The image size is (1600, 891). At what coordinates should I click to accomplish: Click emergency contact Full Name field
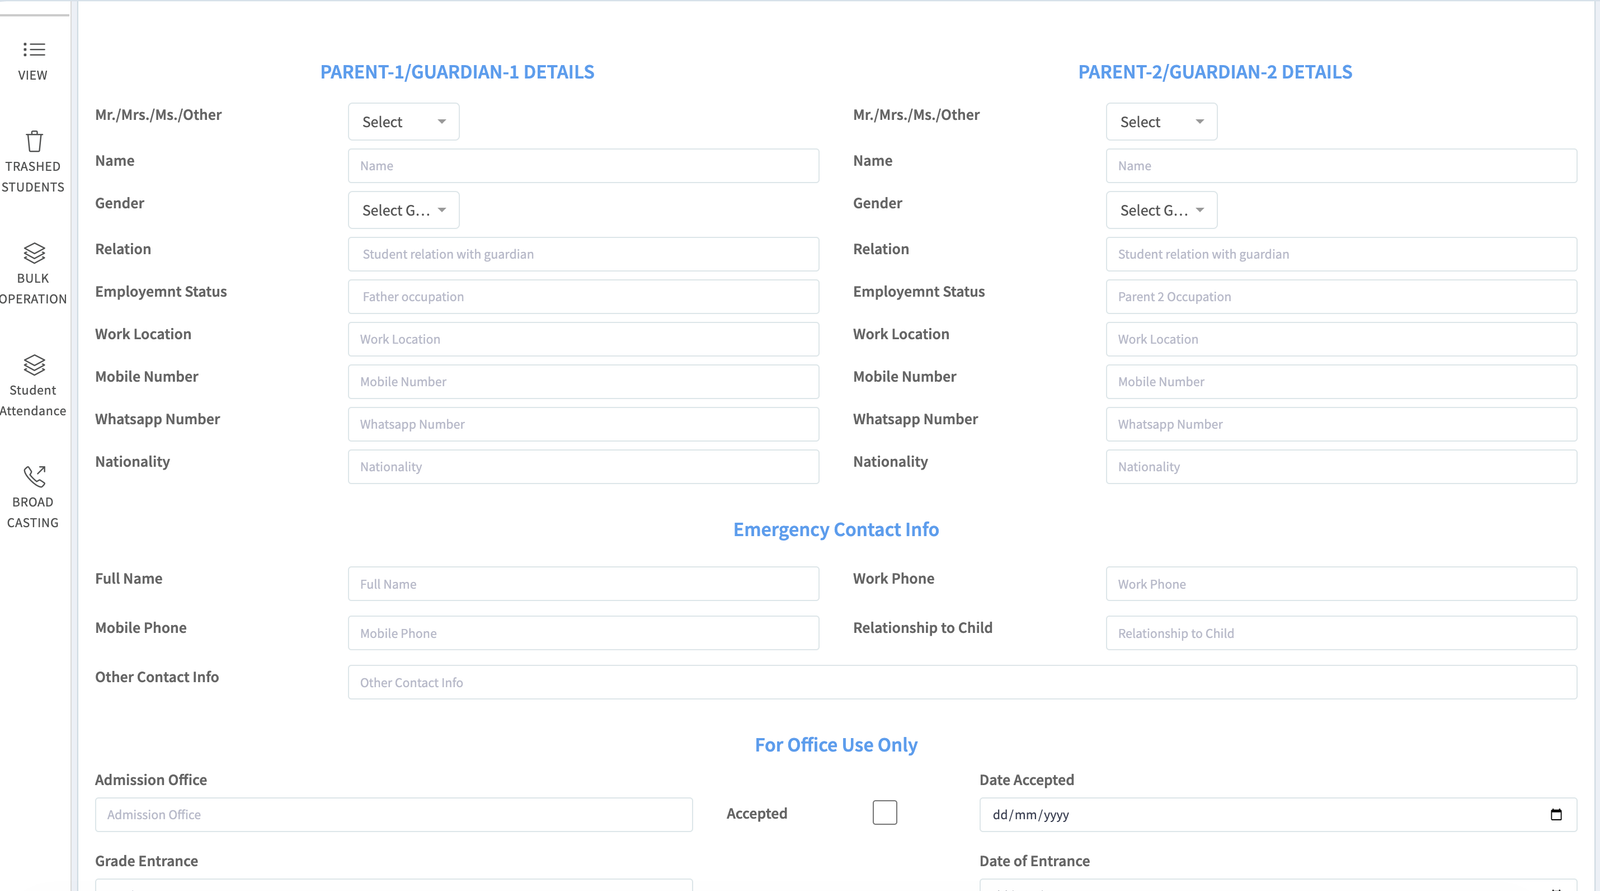click(584, 584)
